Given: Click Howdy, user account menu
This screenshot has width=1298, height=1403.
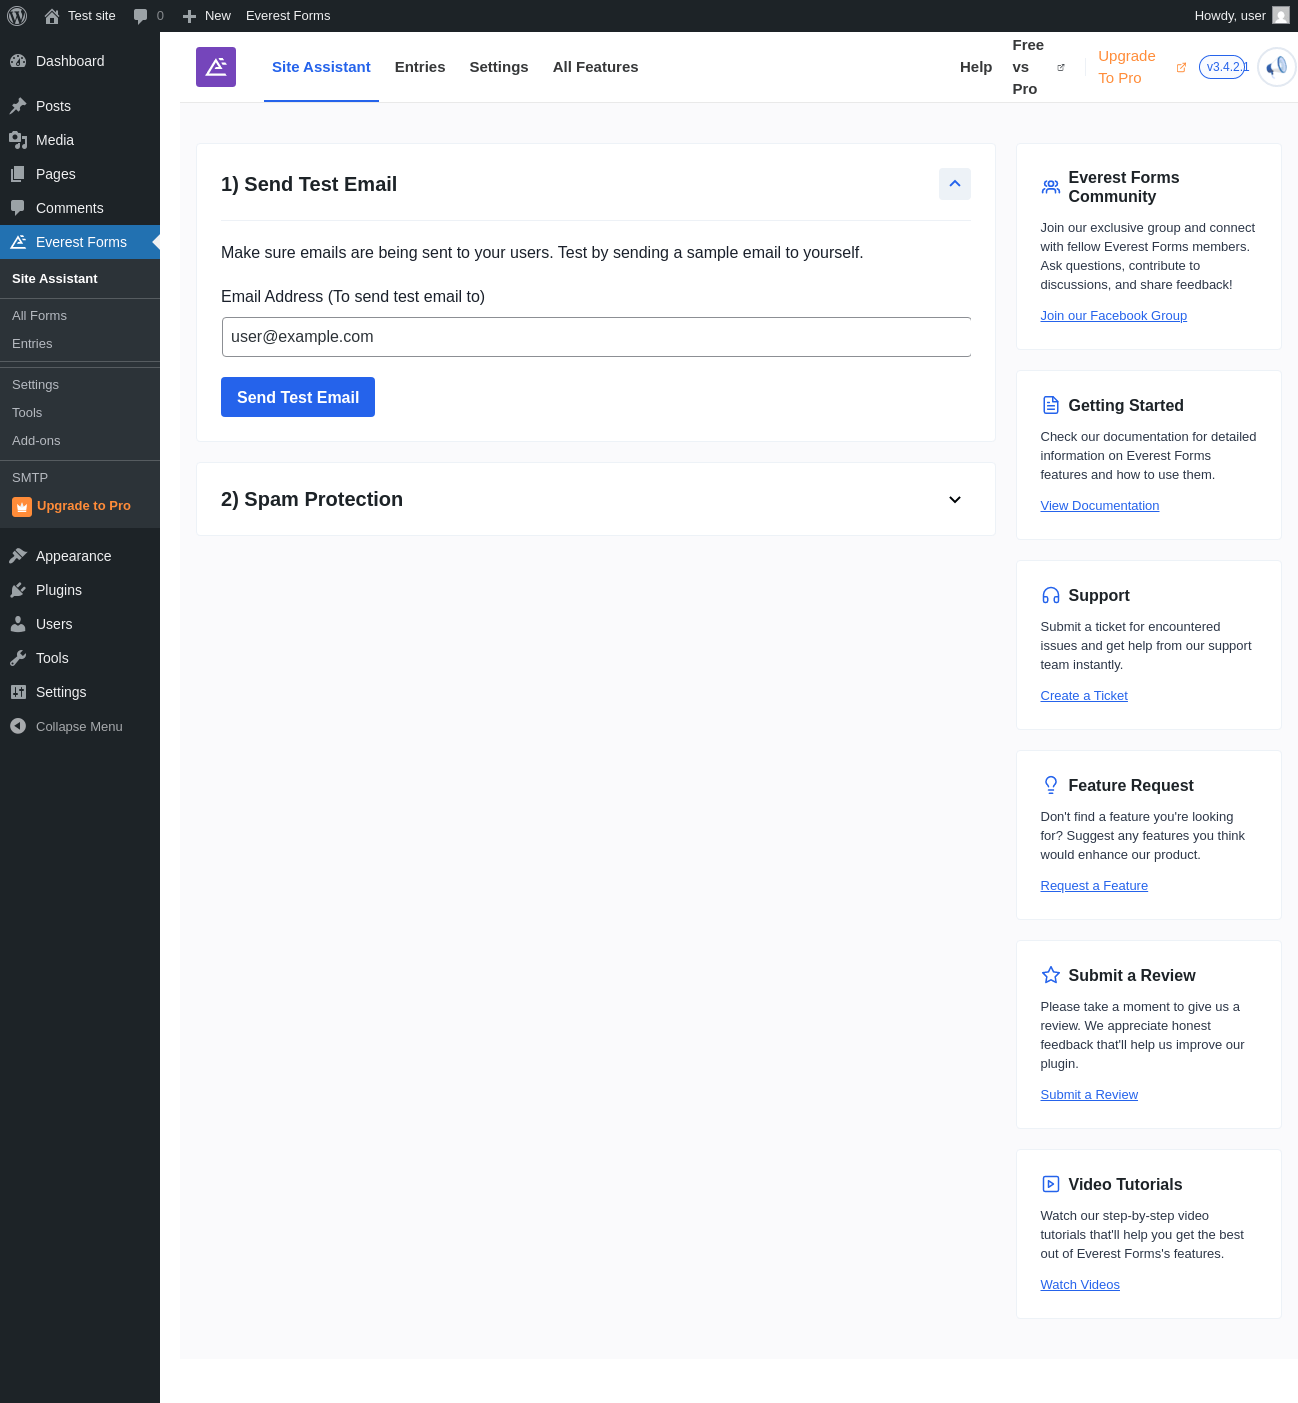Looking at the screenshot, I should click(x=1241, y=16).
